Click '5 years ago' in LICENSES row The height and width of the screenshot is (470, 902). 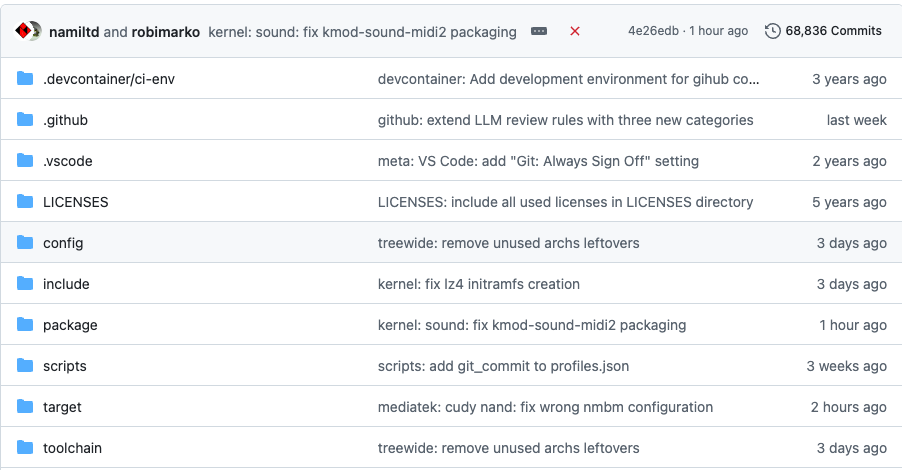[849, 202]
